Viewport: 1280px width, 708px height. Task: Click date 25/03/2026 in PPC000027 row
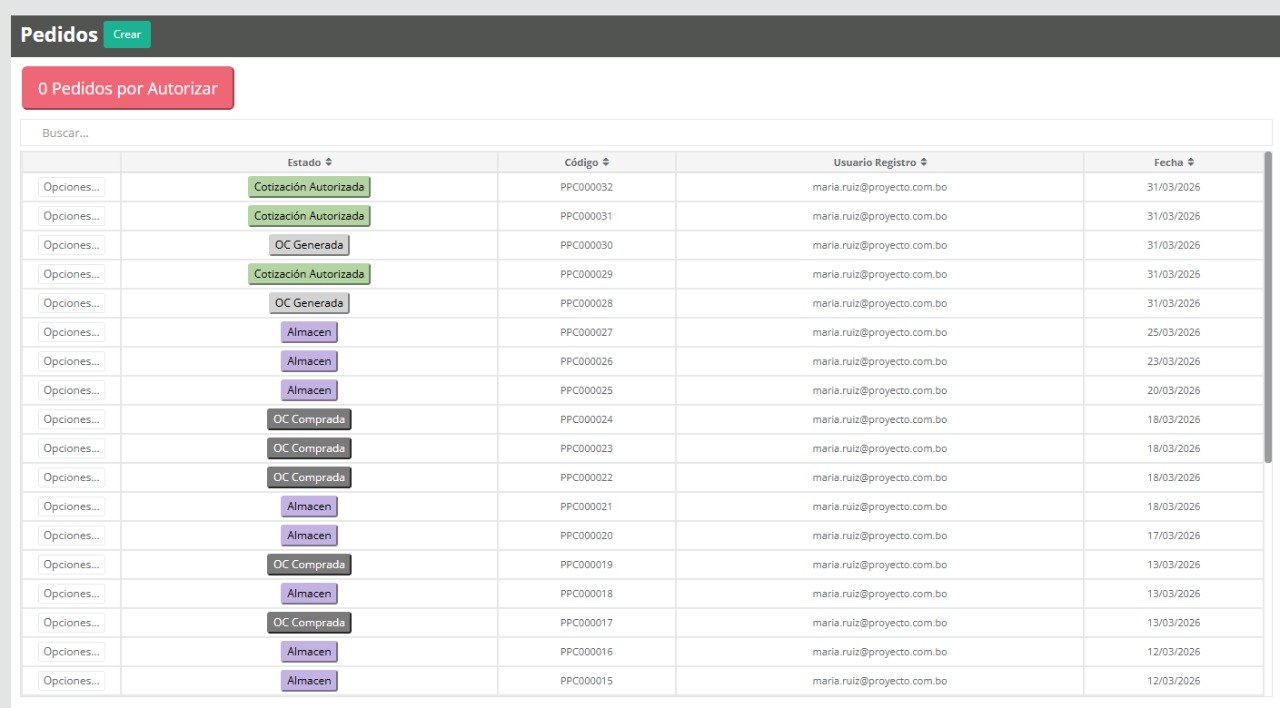click(x=1173, y=332)
